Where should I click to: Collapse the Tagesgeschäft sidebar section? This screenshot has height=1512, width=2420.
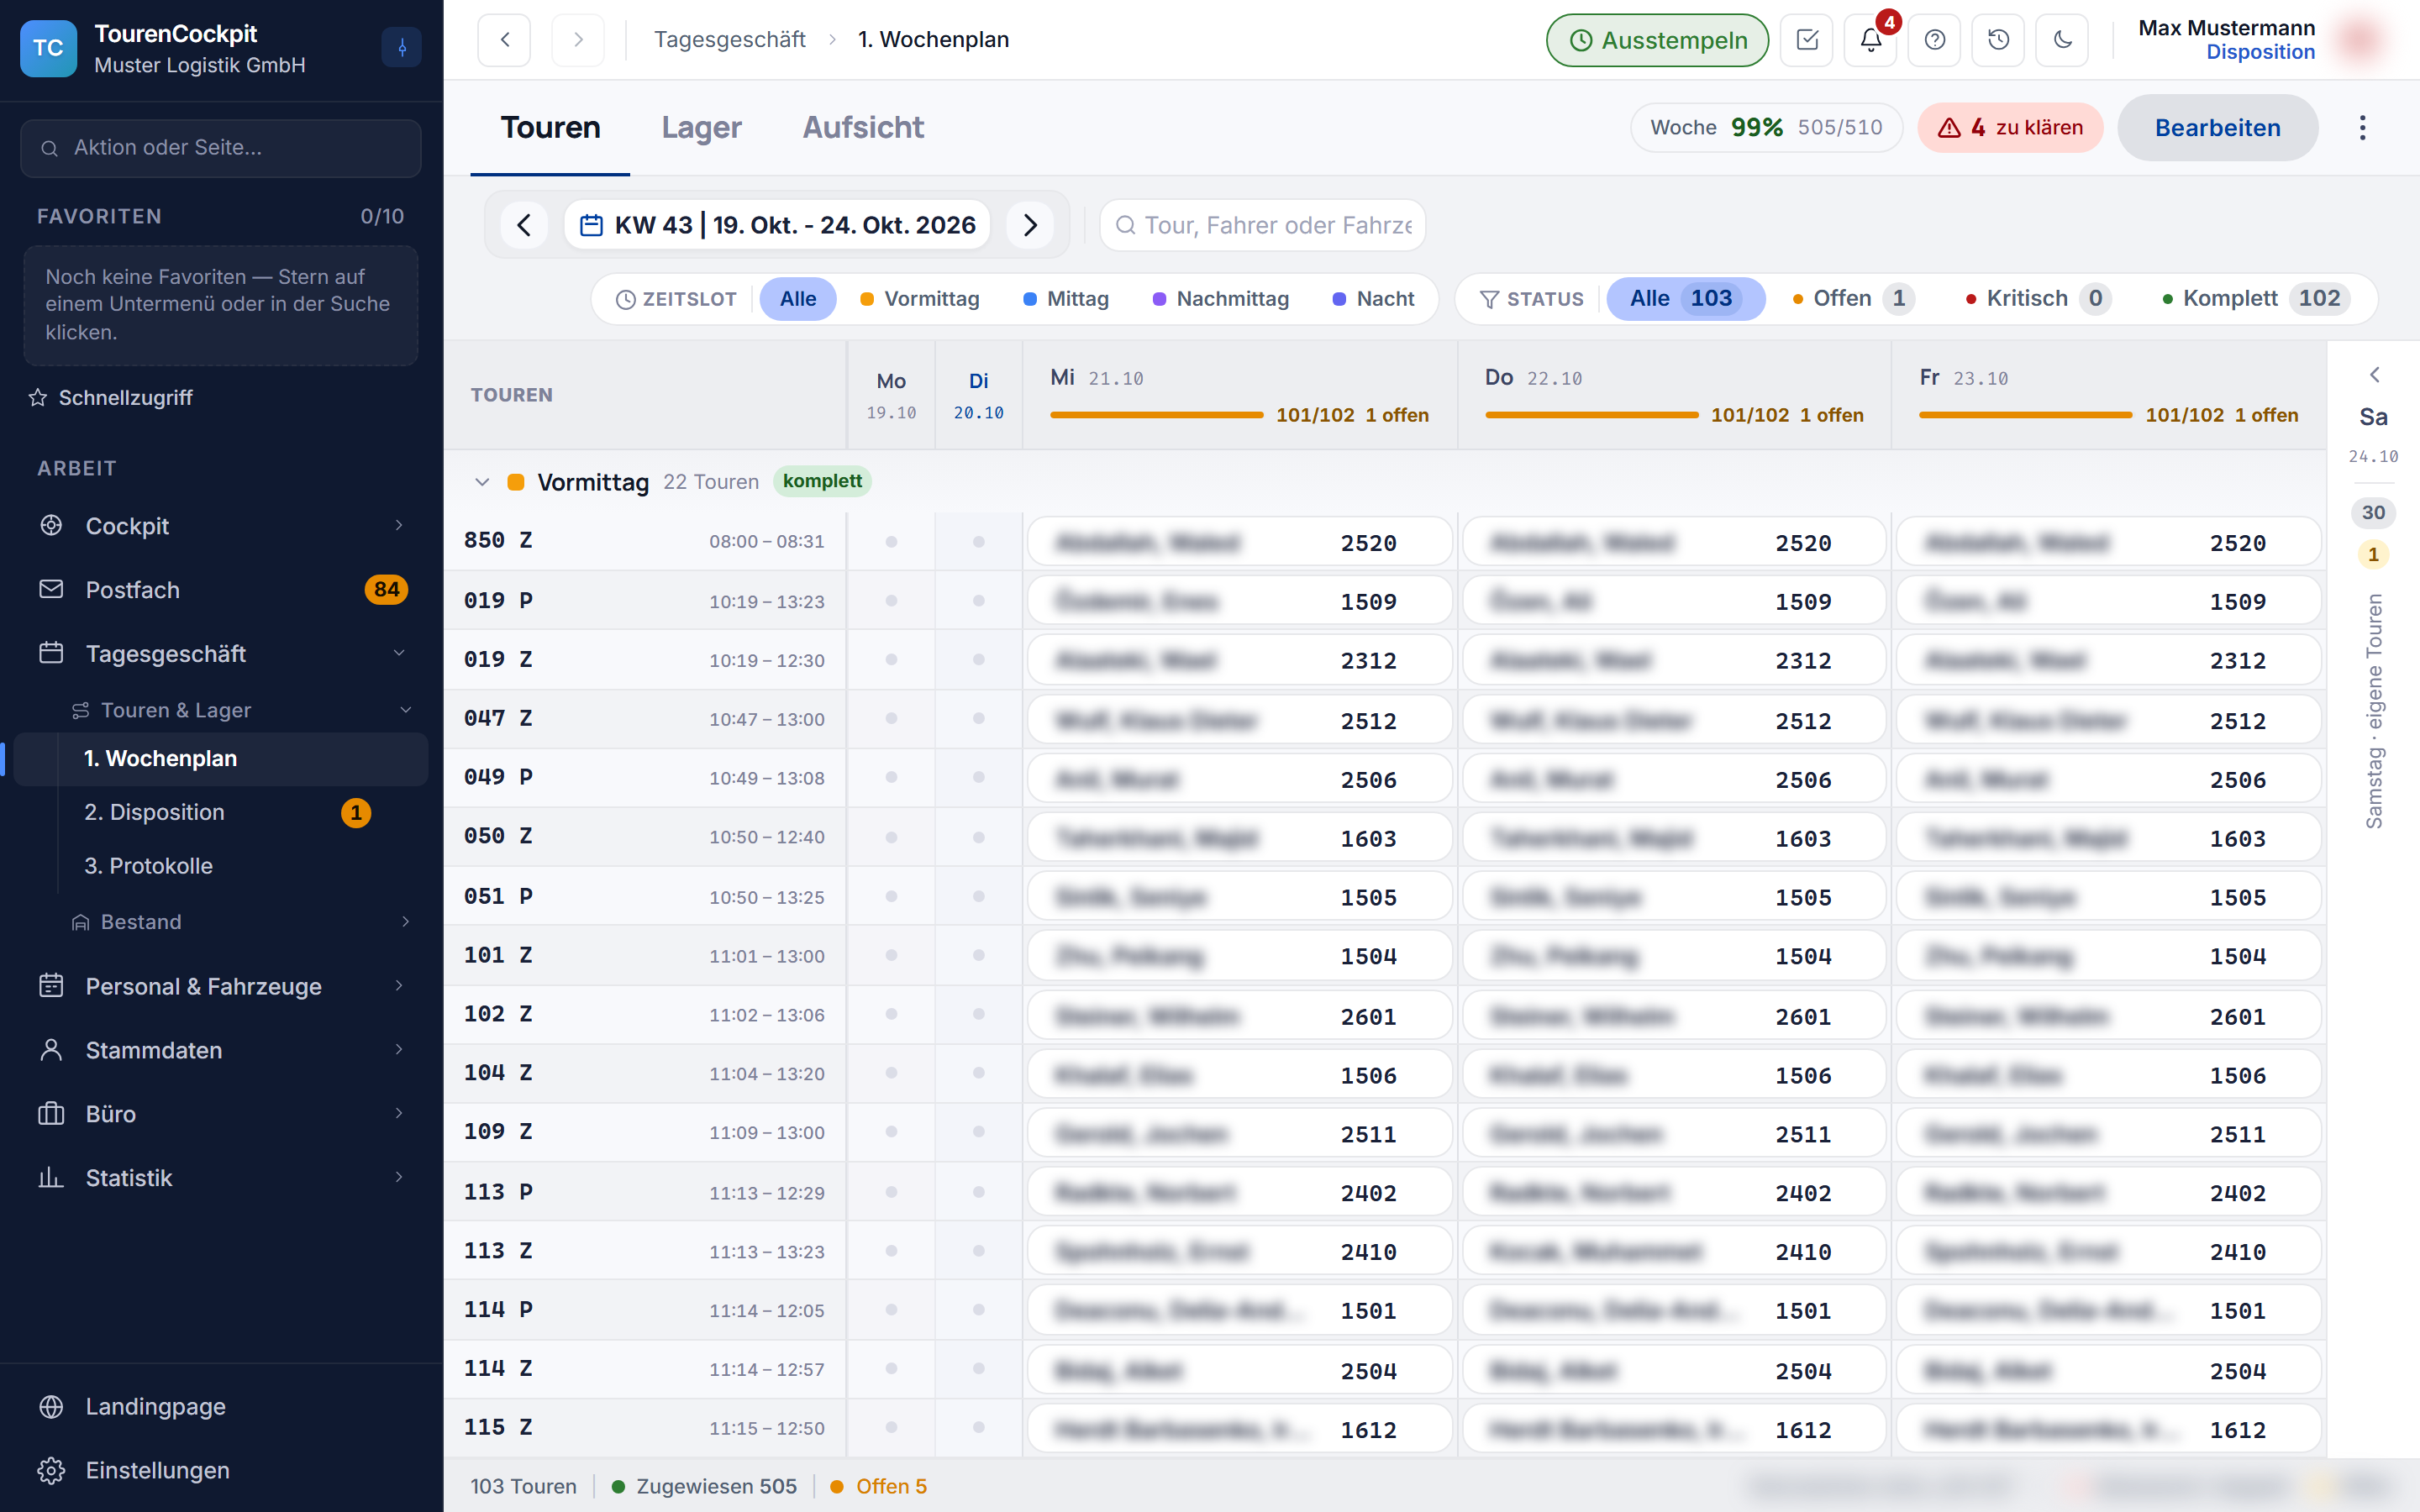click(x=221, y=654)
